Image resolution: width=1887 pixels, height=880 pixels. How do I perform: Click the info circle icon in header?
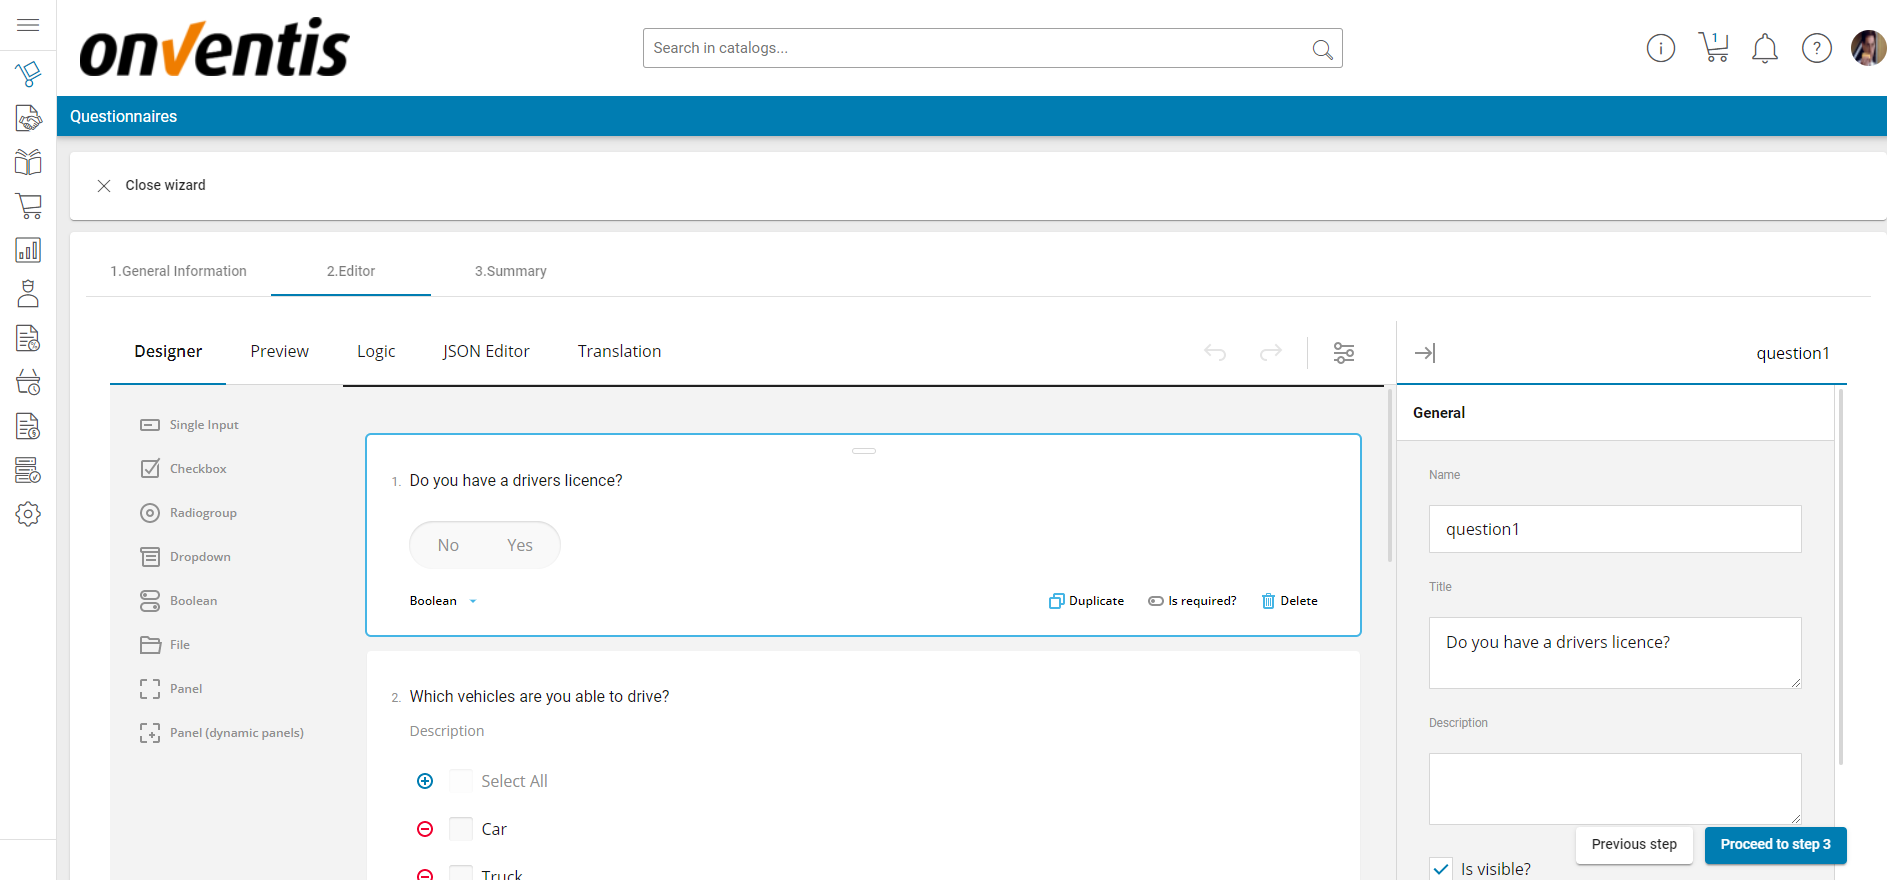(x=1660, y=48)
